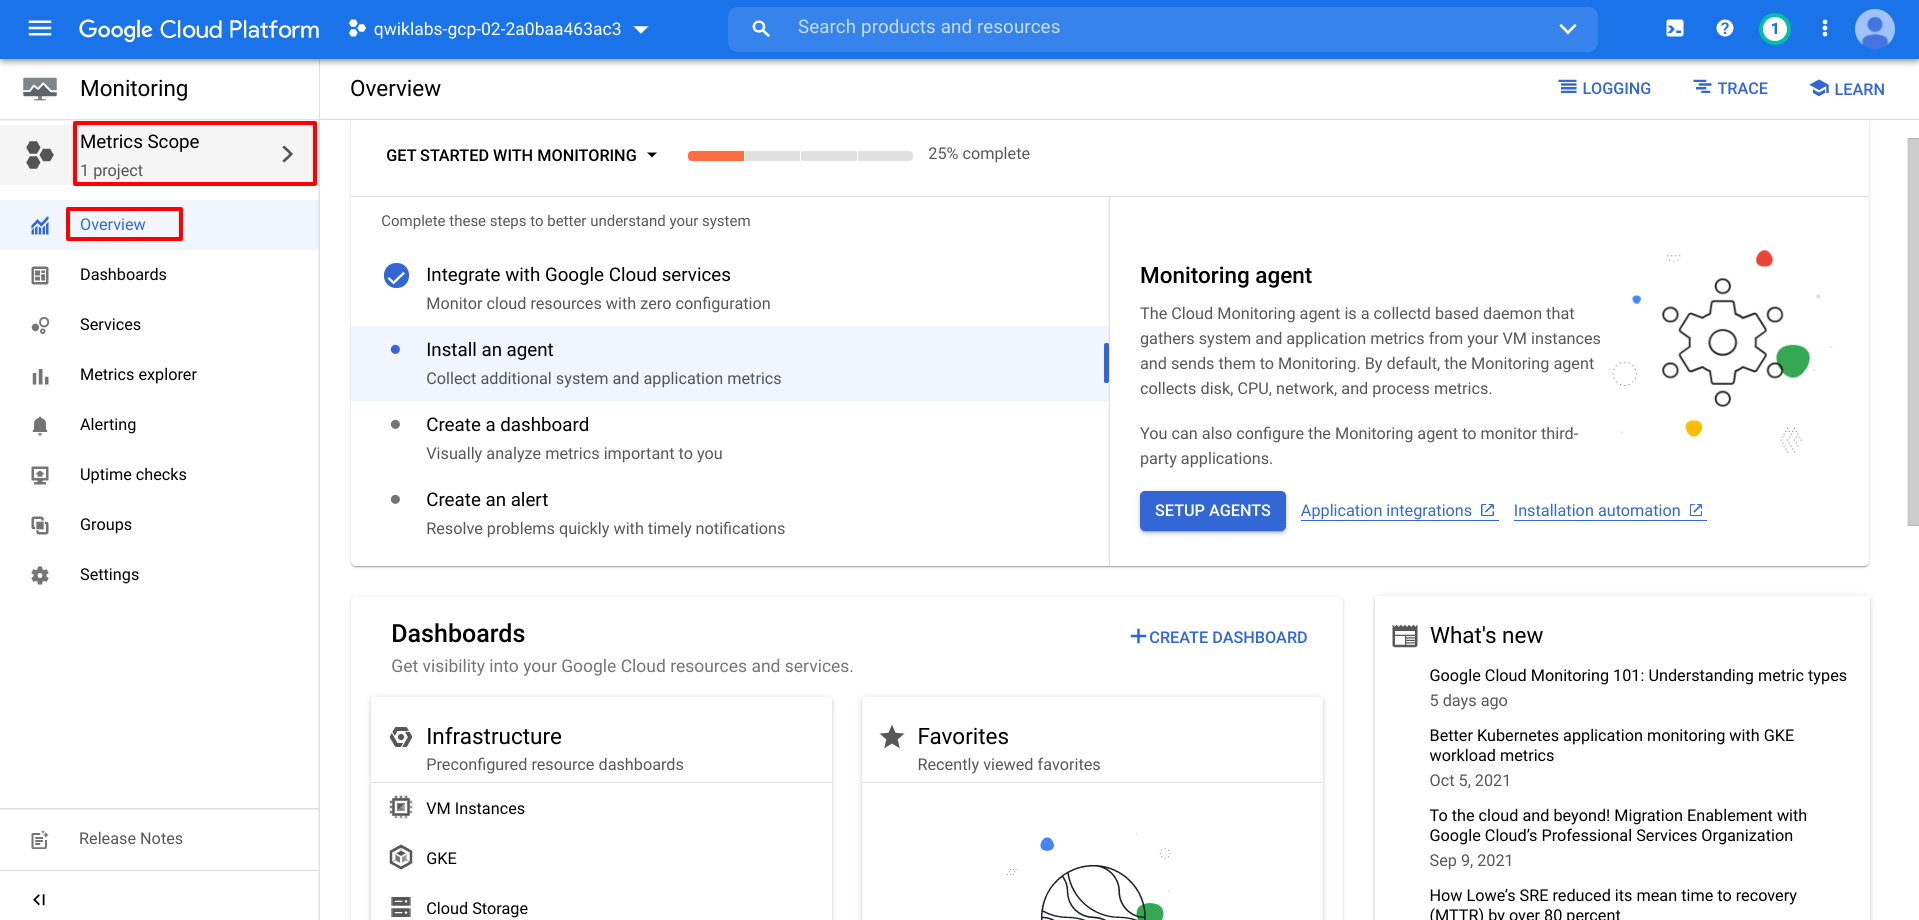Click the Services sidebar icon

40,325
